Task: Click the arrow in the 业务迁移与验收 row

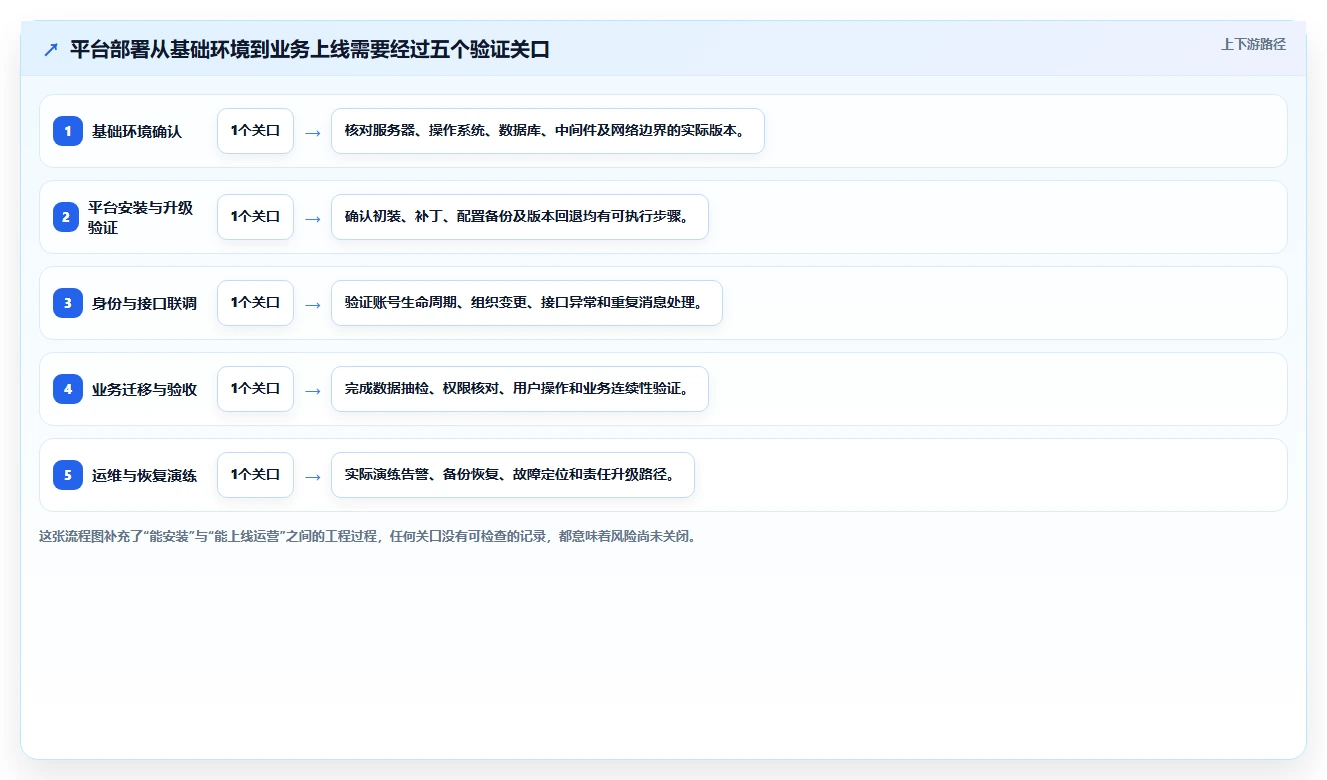Action: (313, 390)
